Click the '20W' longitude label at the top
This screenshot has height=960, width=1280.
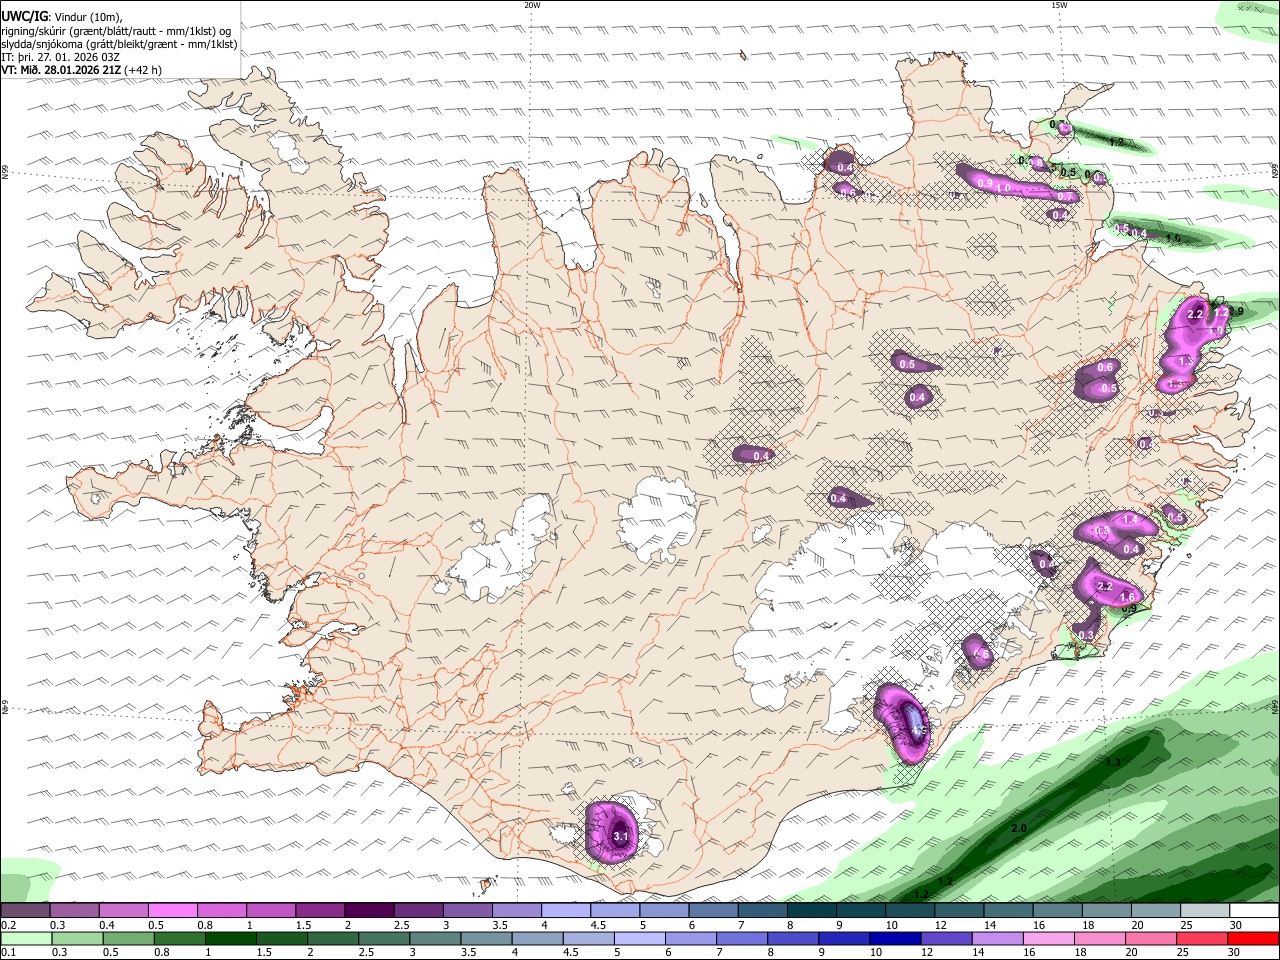click(532, 5)
